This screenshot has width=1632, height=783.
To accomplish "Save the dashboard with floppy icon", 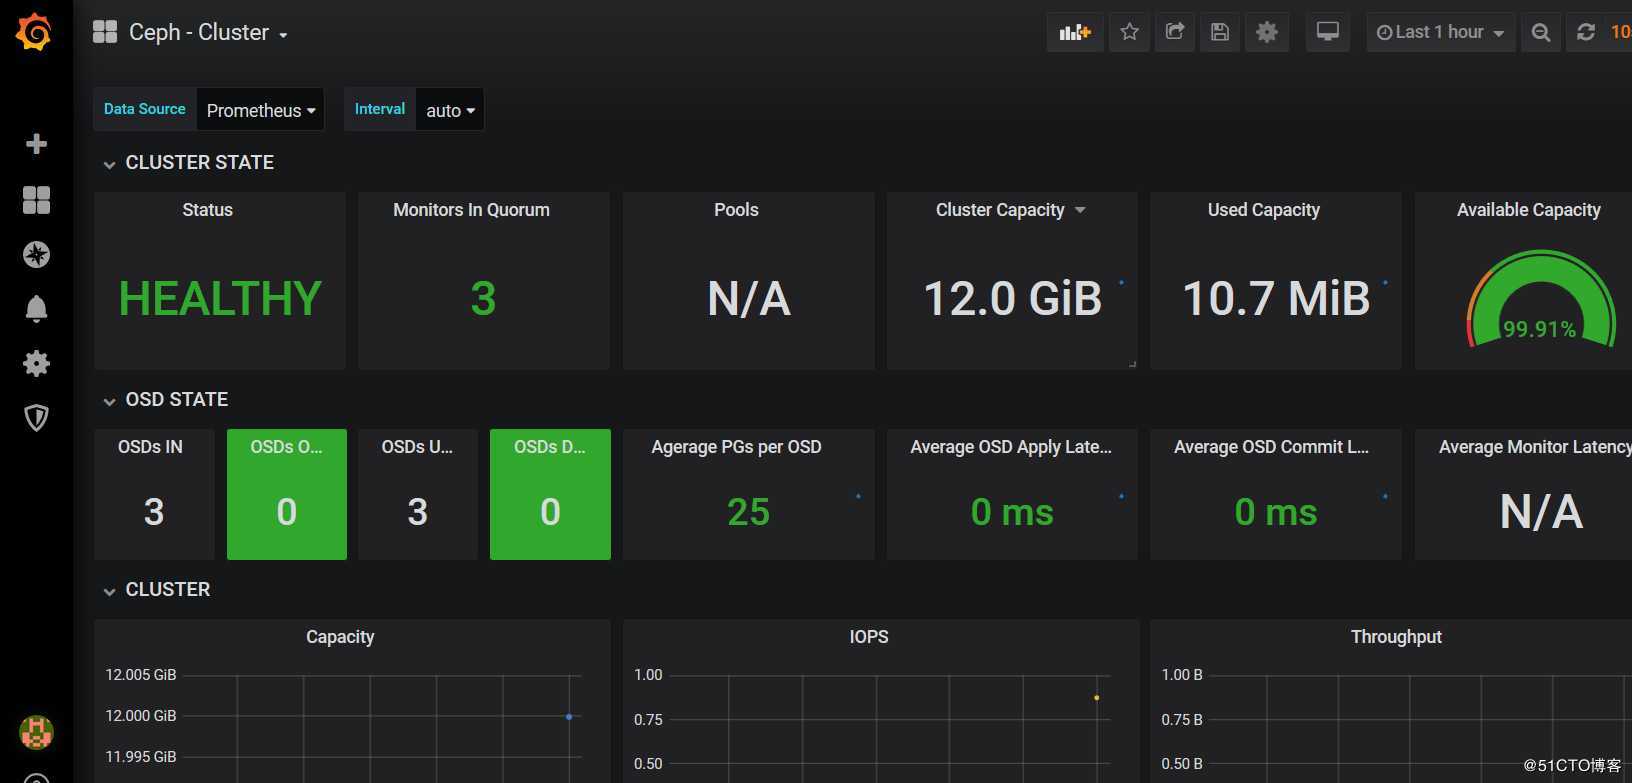I will [1220, 32].
